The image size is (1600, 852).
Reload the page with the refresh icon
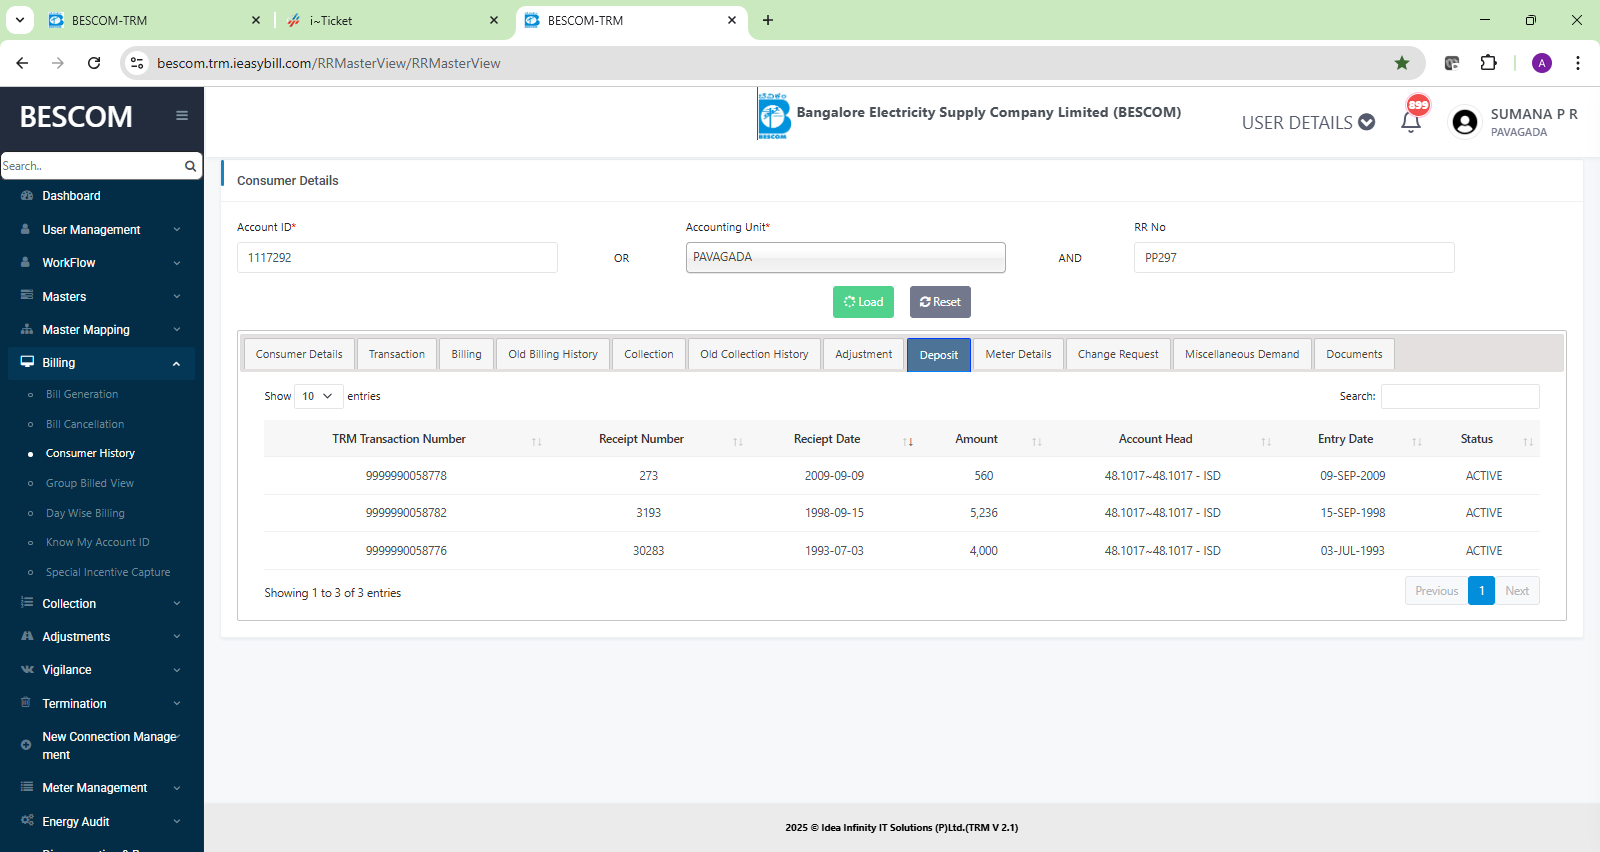[x=94, y=63]
